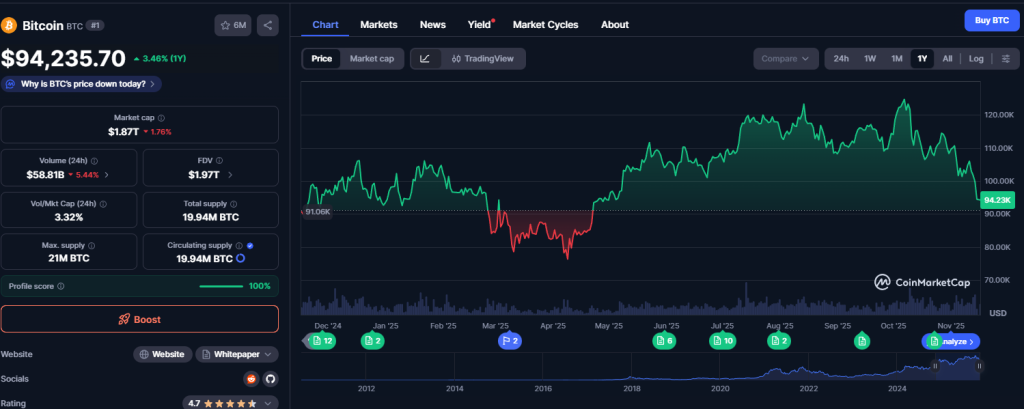Switch chart to Market cap view

click(x=371, y=59)
